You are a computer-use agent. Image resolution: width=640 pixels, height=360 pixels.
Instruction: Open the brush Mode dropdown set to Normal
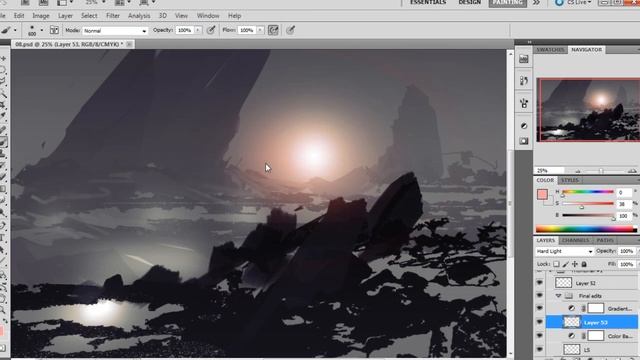coord(115,31)
